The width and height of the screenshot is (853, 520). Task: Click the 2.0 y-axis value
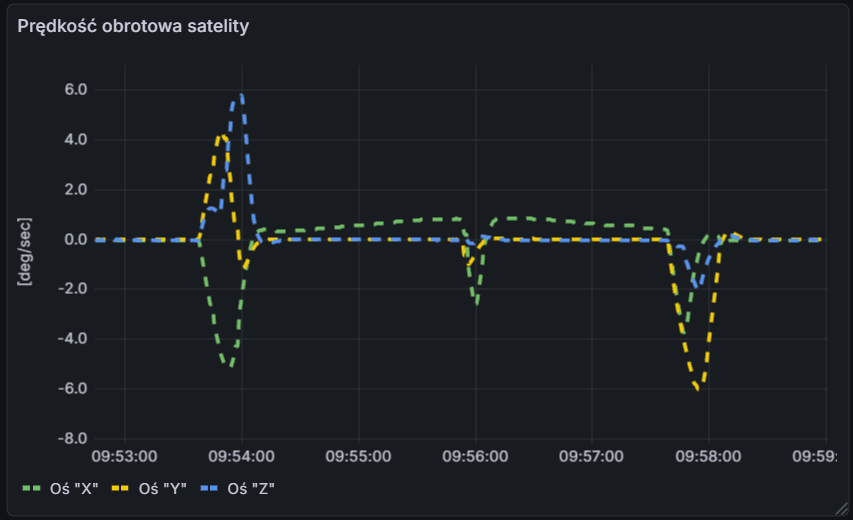pyautogui.click(x=76, y=190)
